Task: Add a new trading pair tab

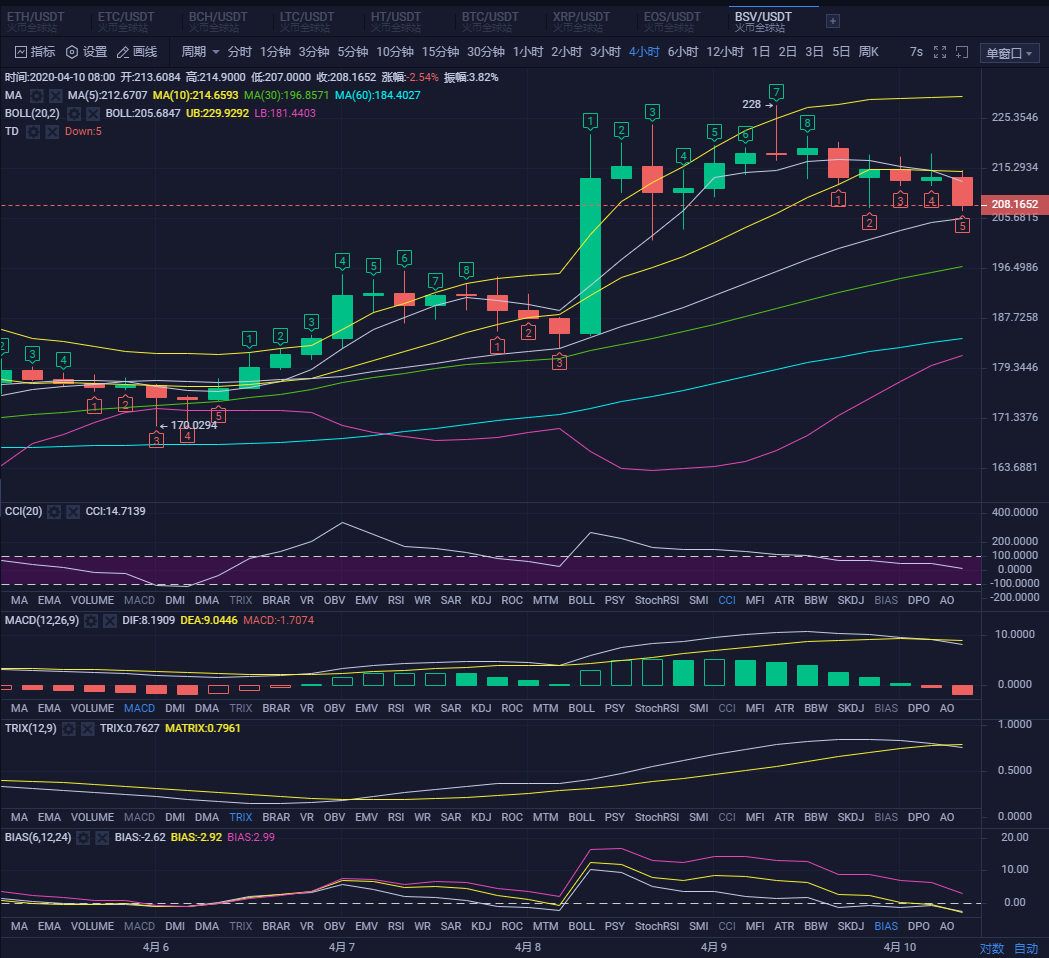Action: click(x=833, y=21)
